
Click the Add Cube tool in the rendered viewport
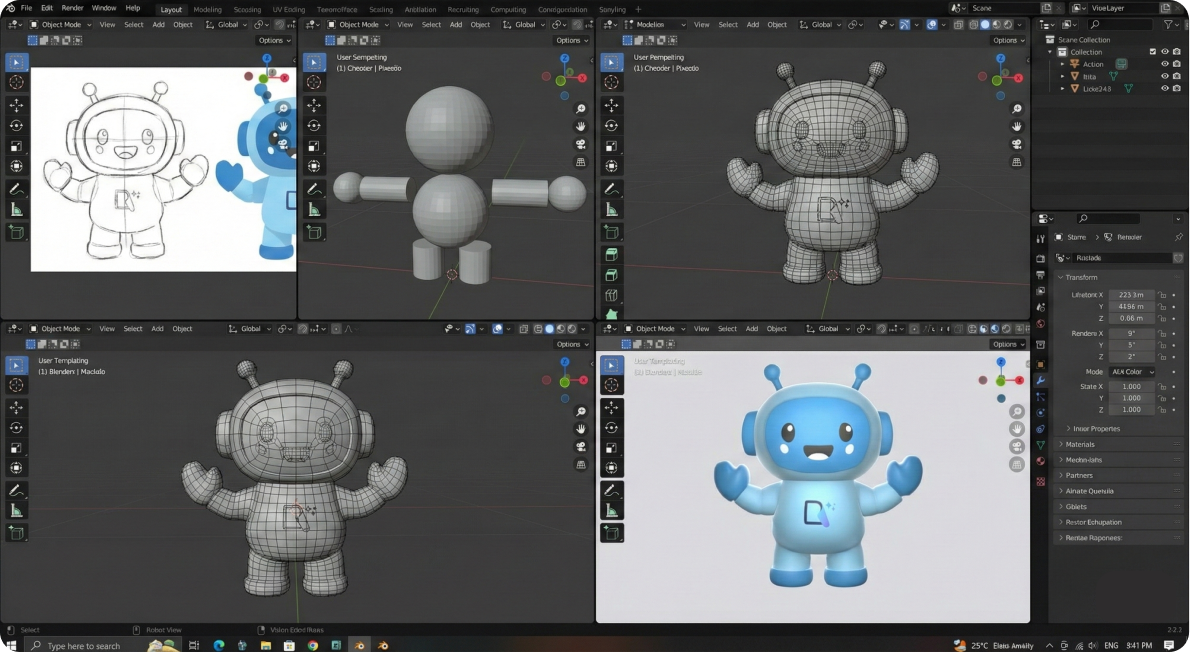click(611, 533)
